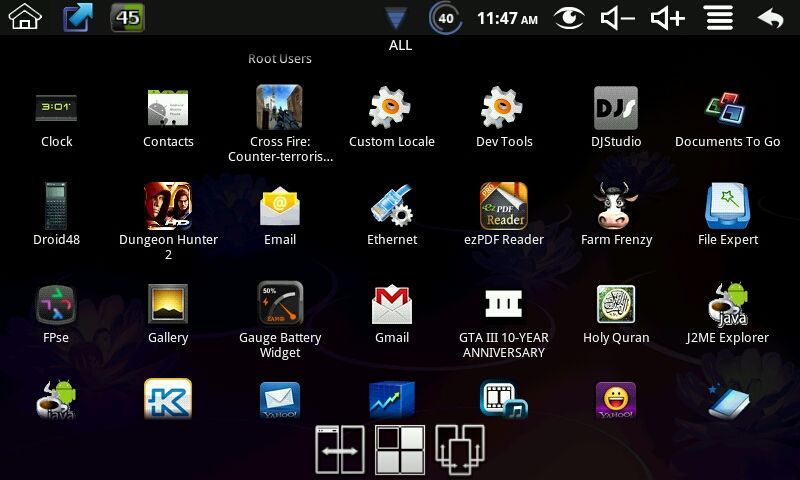Viewport: 800px width, 480px height.
Task: Tap the circular 40 gauge in the top bar
Action: (445, 18)
